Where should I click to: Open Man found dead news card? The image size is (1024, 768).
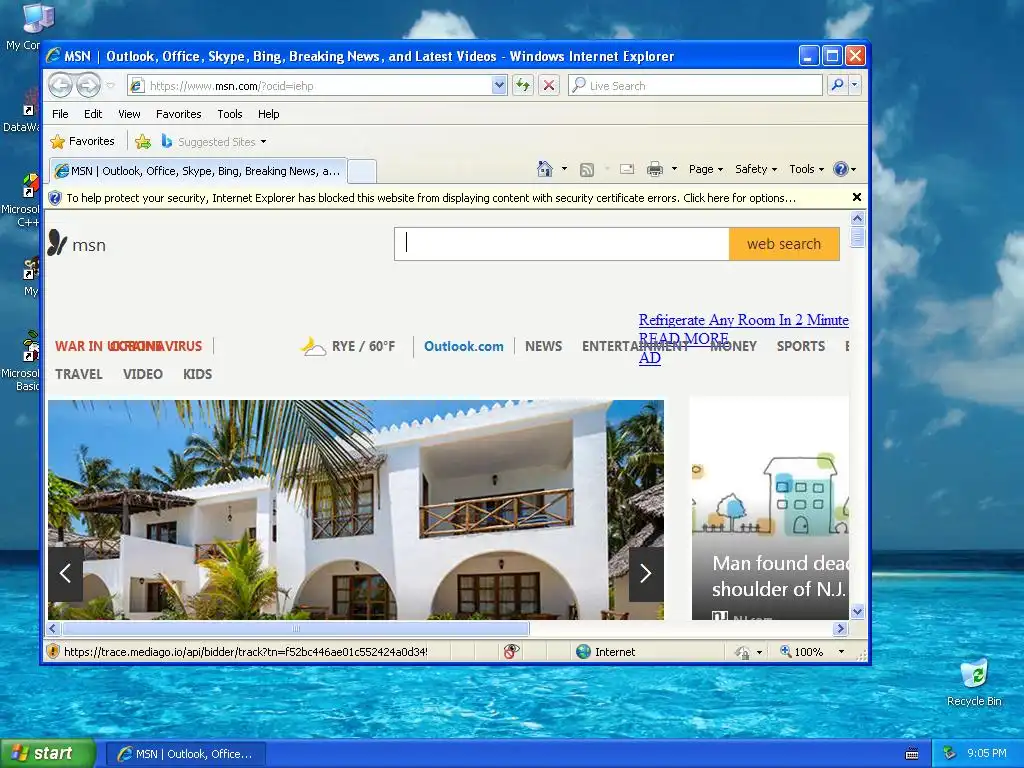click(771, 509)
